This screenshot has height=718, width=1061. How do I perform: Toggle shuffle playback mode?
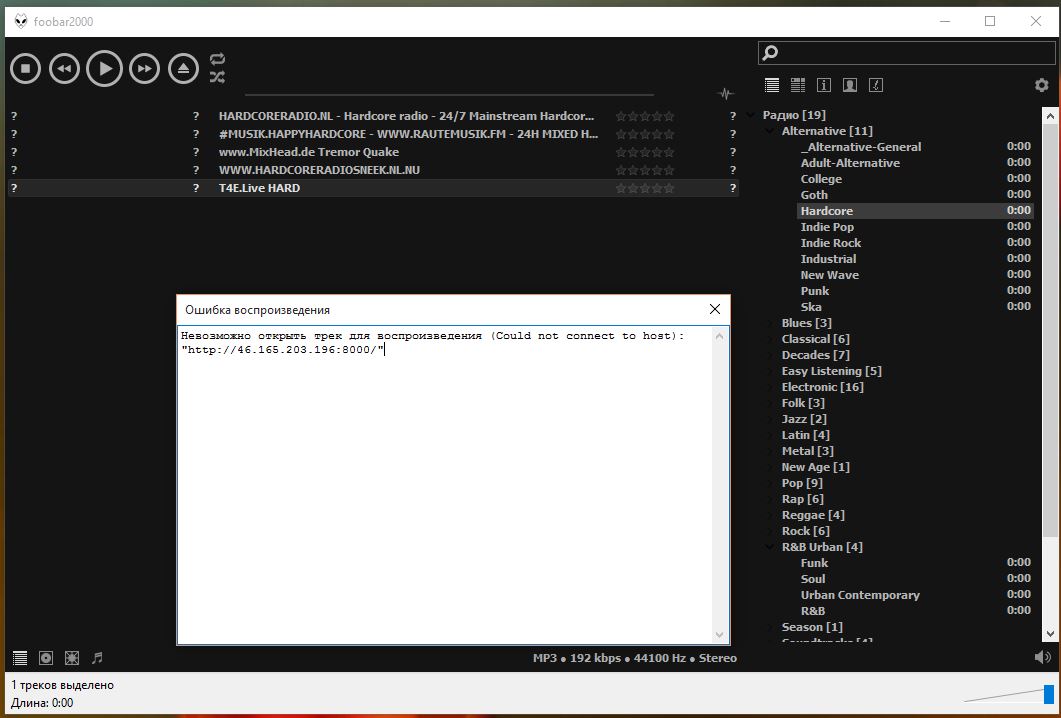[218, 77]
